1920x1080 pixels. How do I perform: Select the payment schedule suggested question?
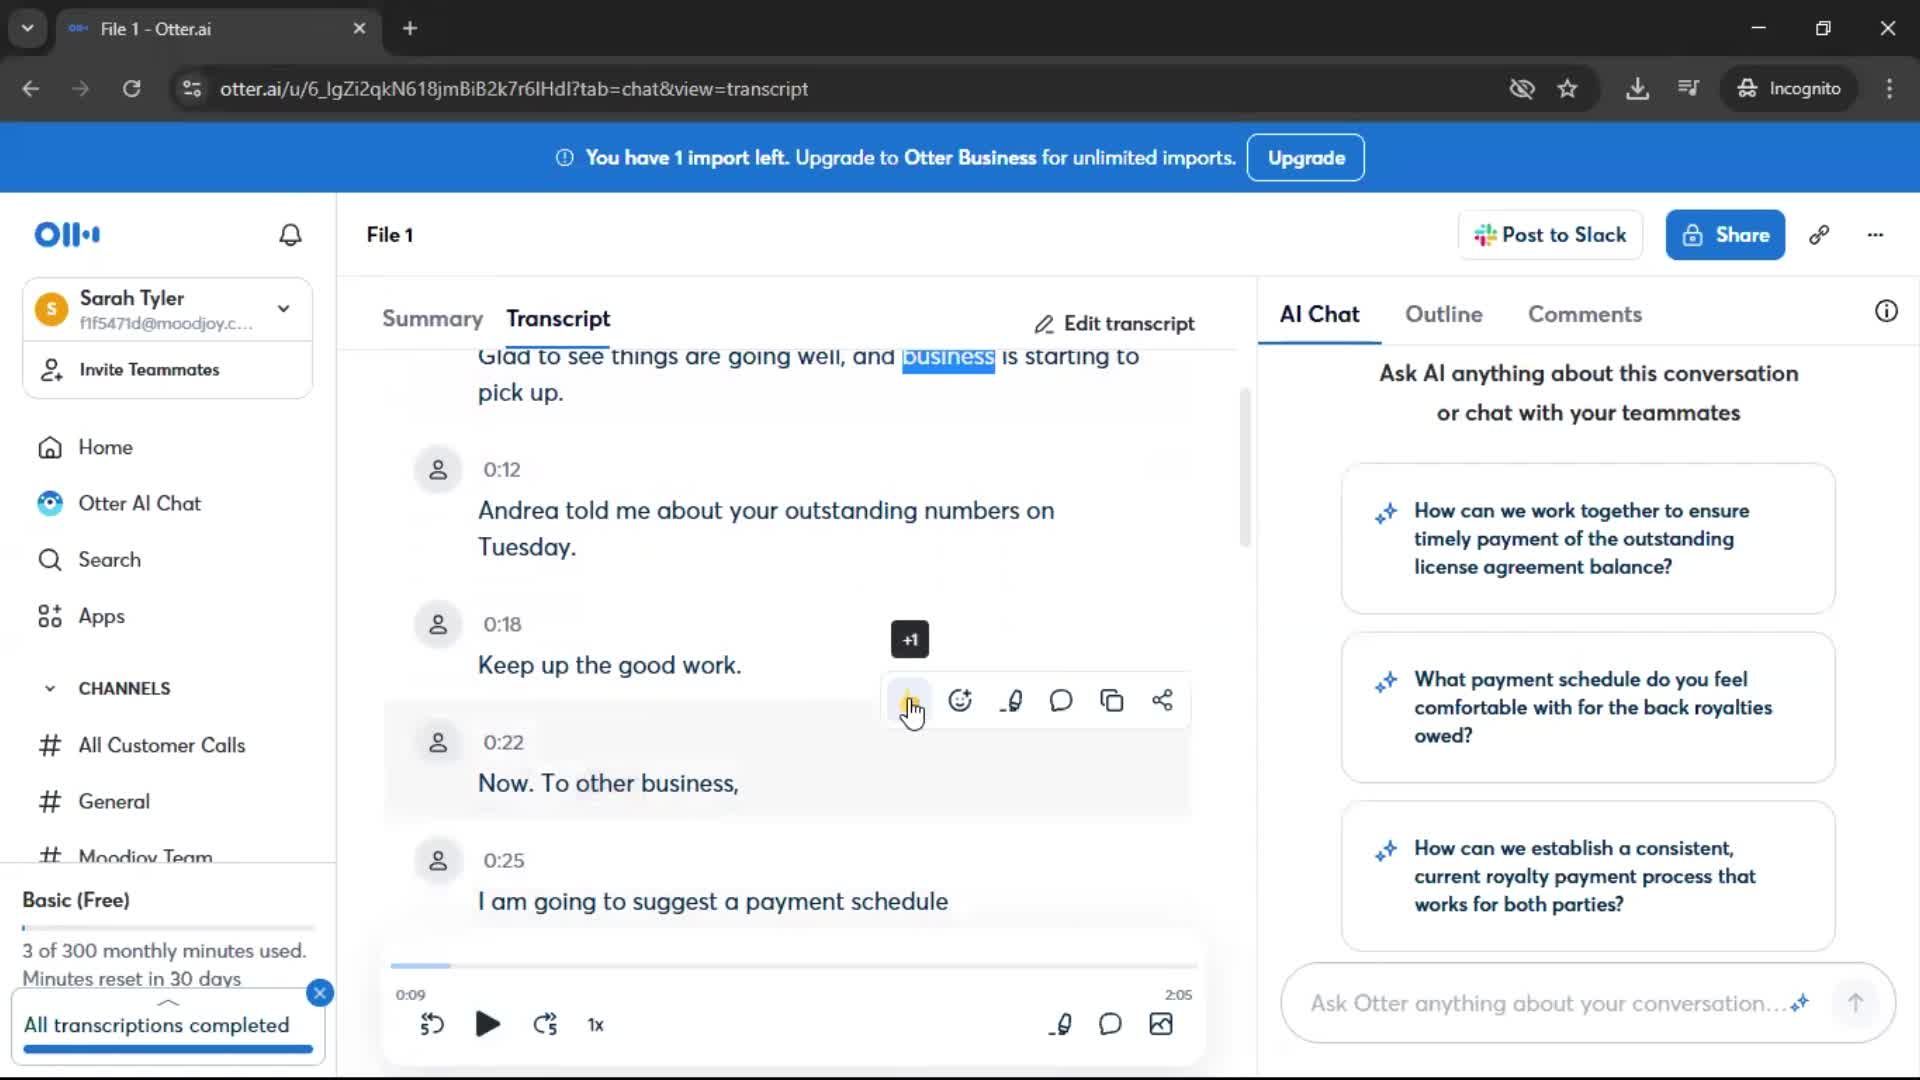coord(1588,708)
